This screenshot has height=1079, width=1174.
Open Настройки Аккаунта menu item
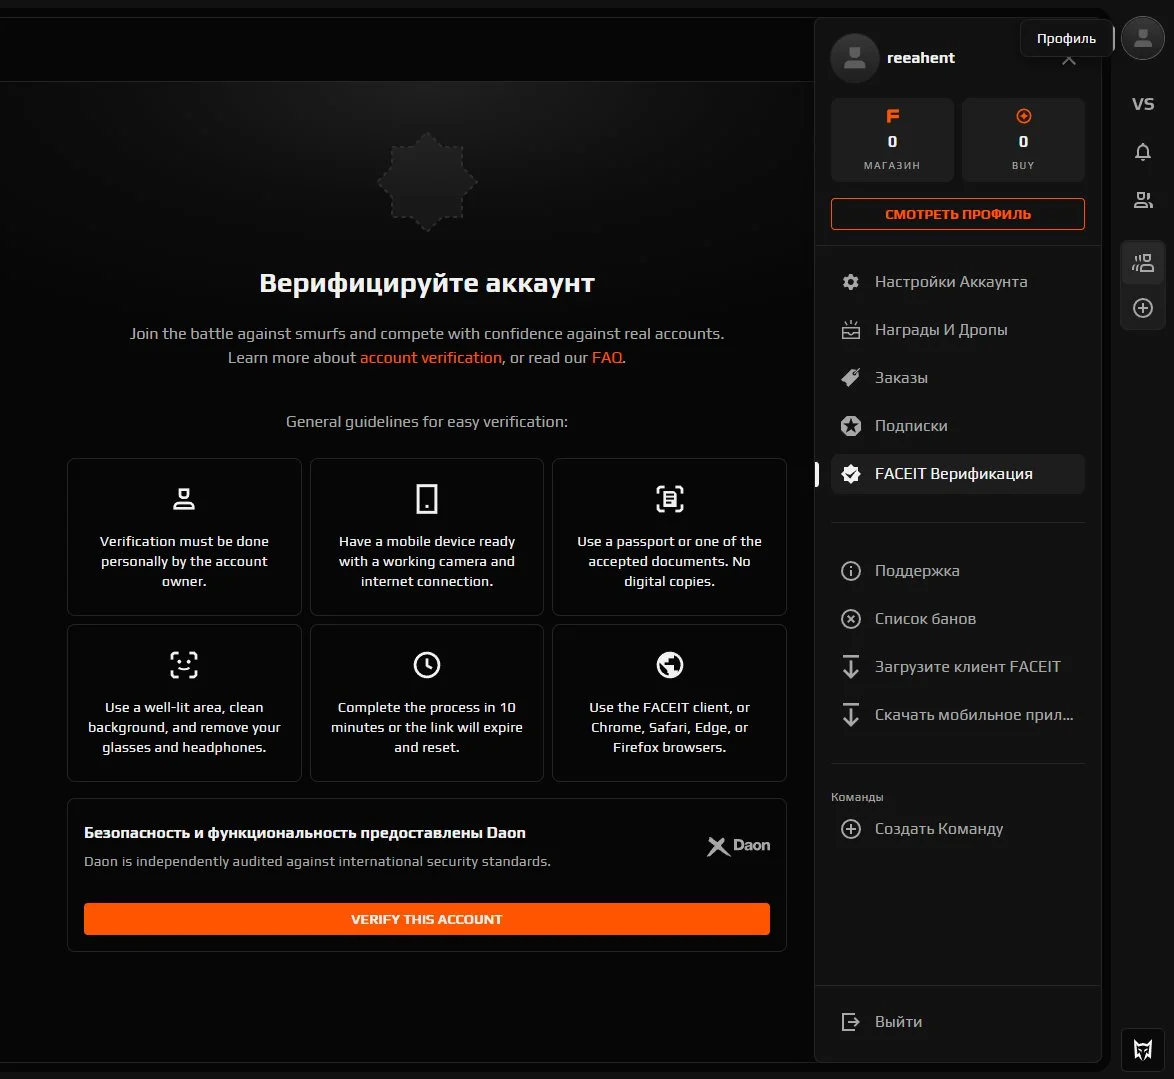point(958,282)
